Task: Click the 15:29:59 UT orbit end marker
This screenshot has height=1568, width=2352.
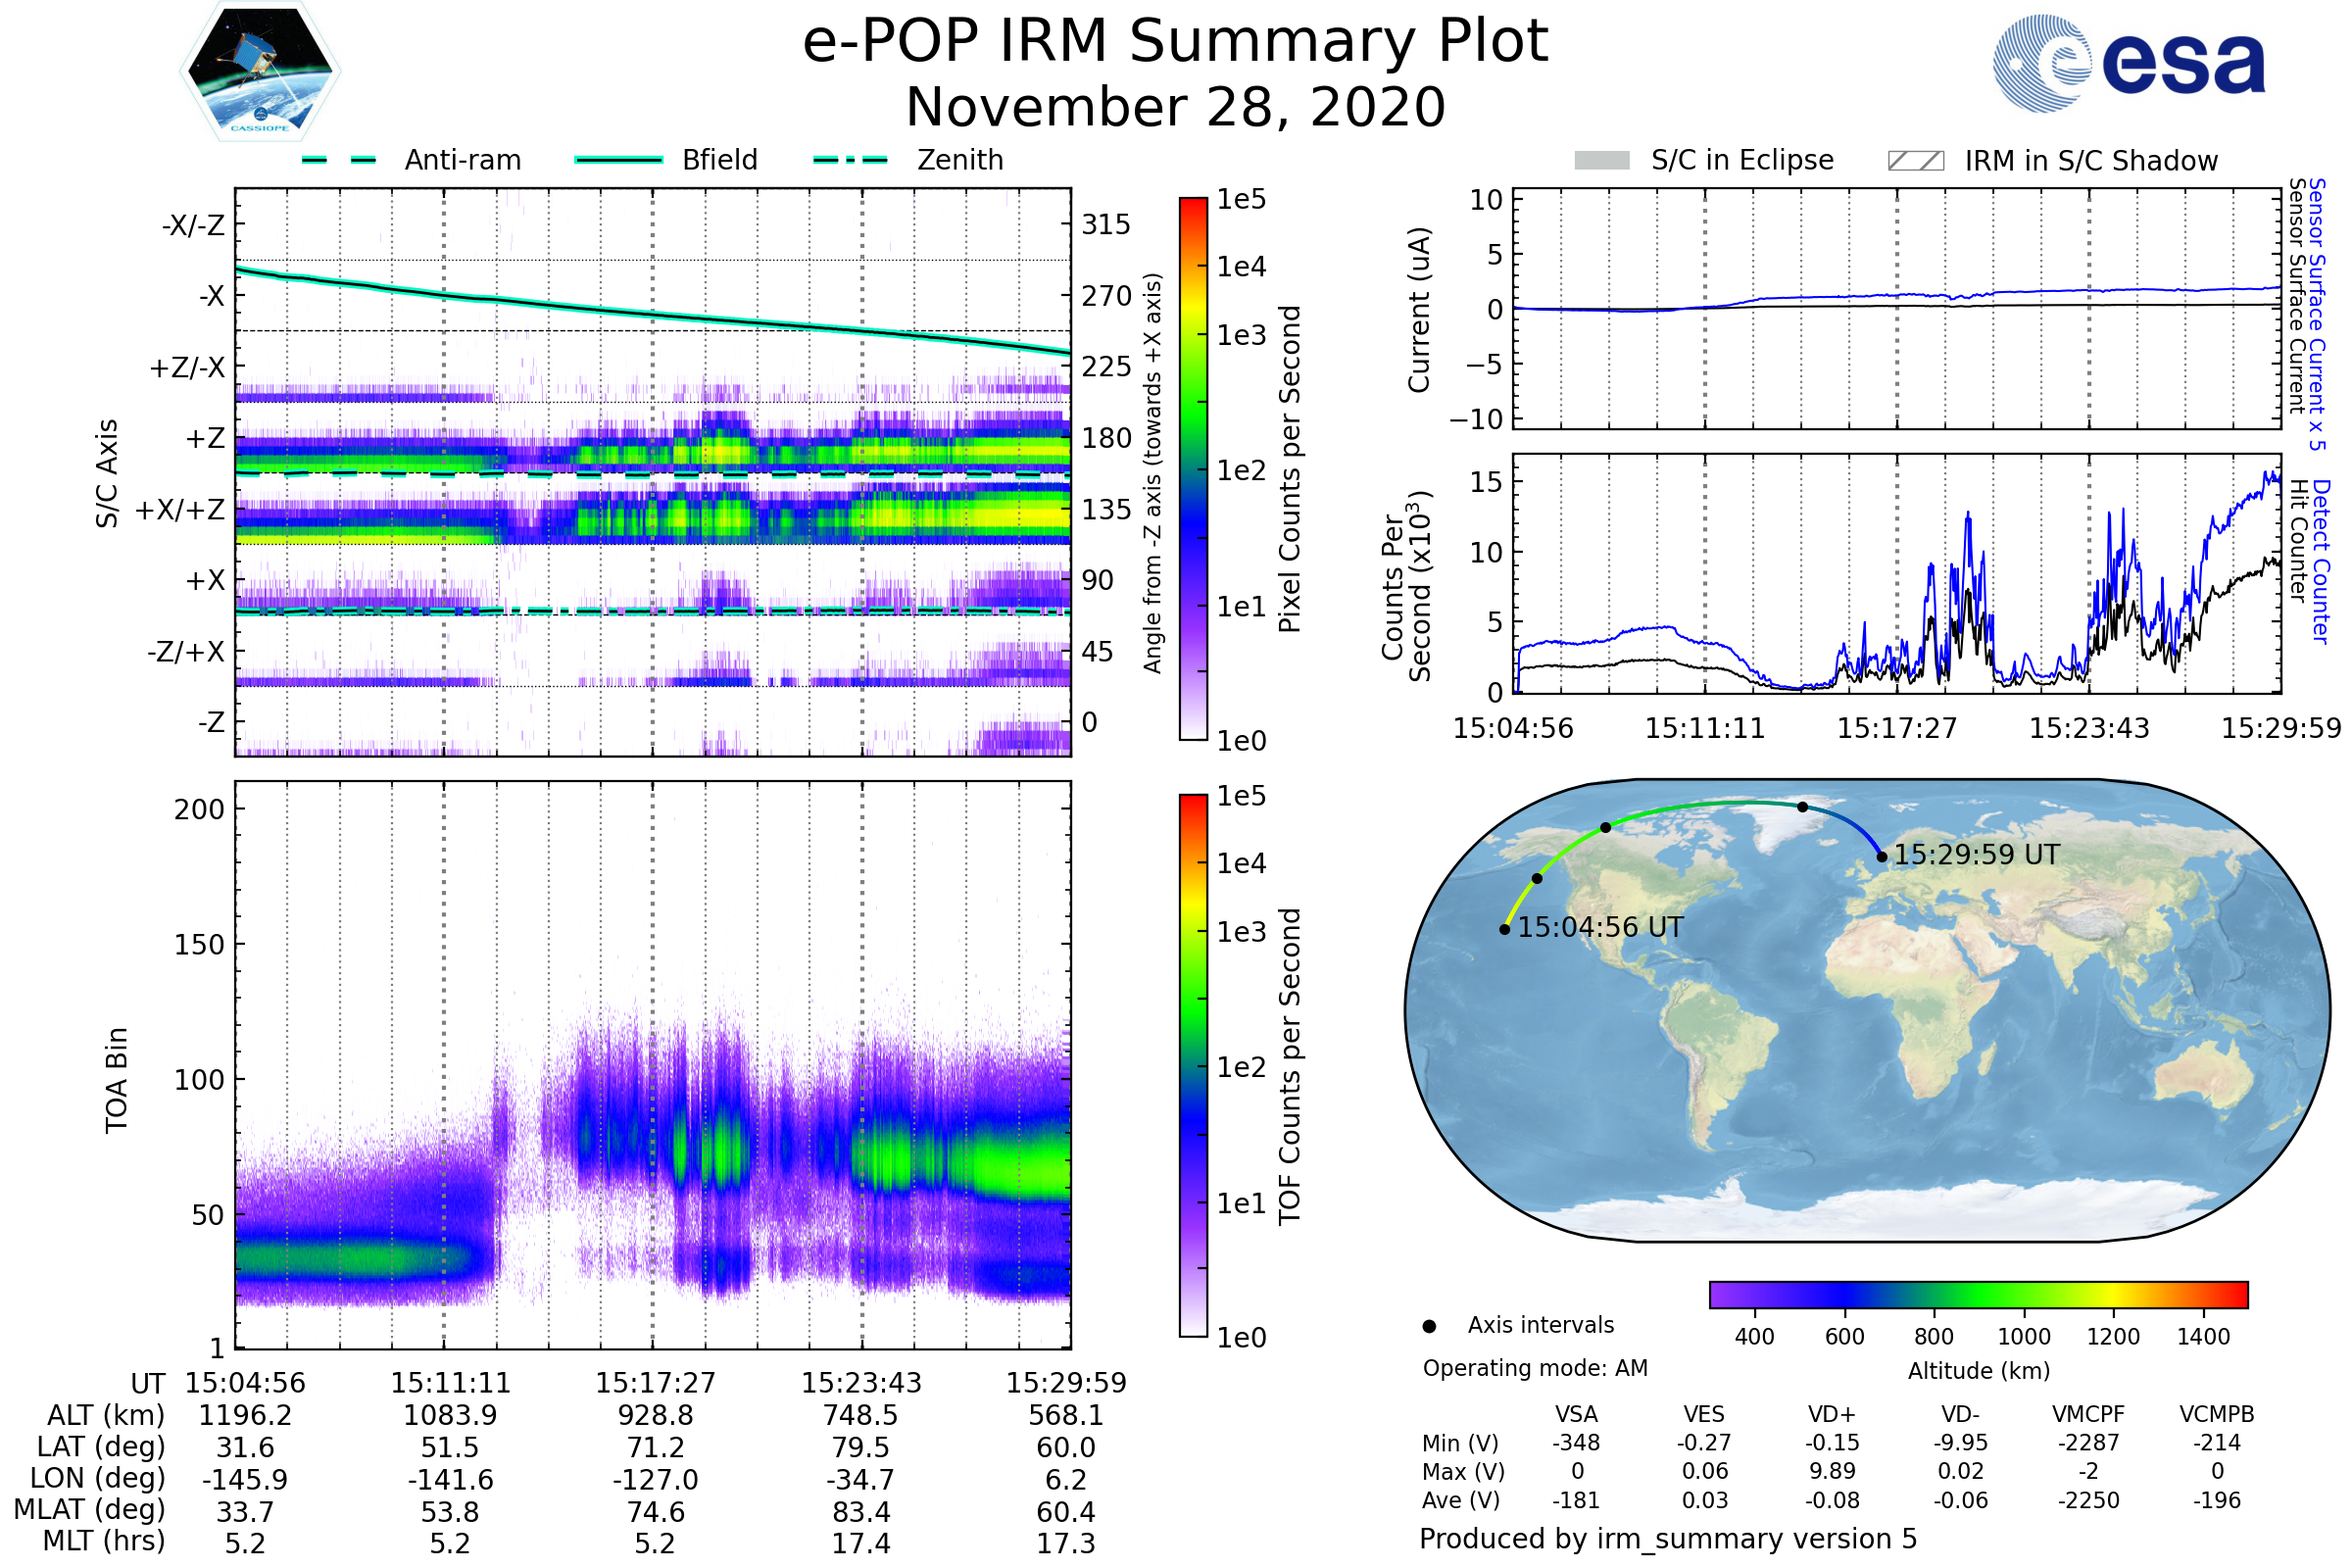Action: coord(1882,857)
